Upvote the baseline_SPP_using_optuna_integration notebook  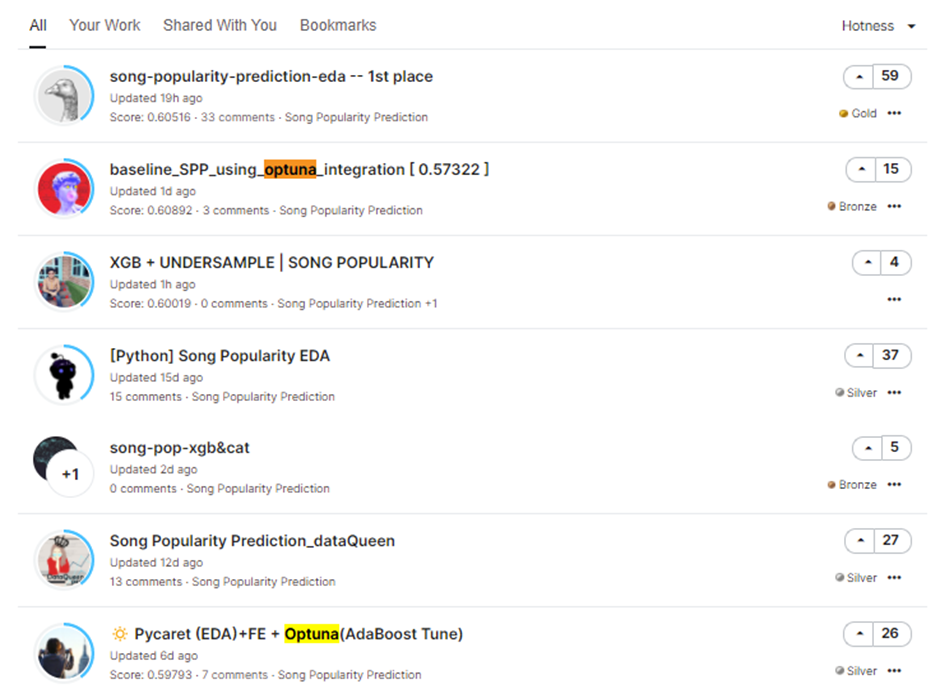861,170
